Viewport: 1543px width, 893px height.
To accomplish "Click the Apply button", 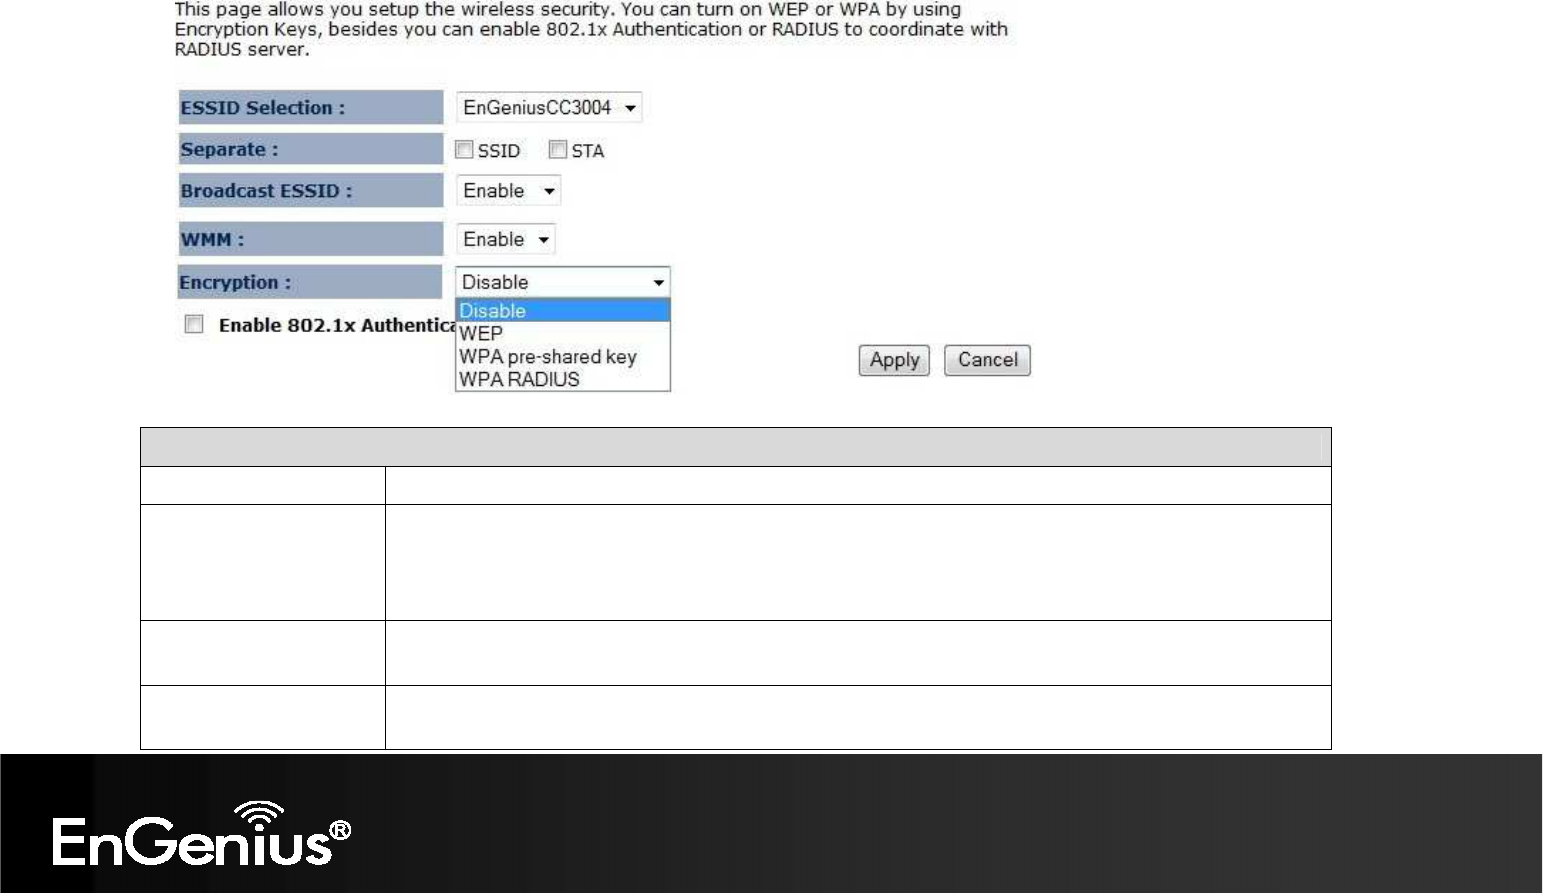I will tap(894, 360).
